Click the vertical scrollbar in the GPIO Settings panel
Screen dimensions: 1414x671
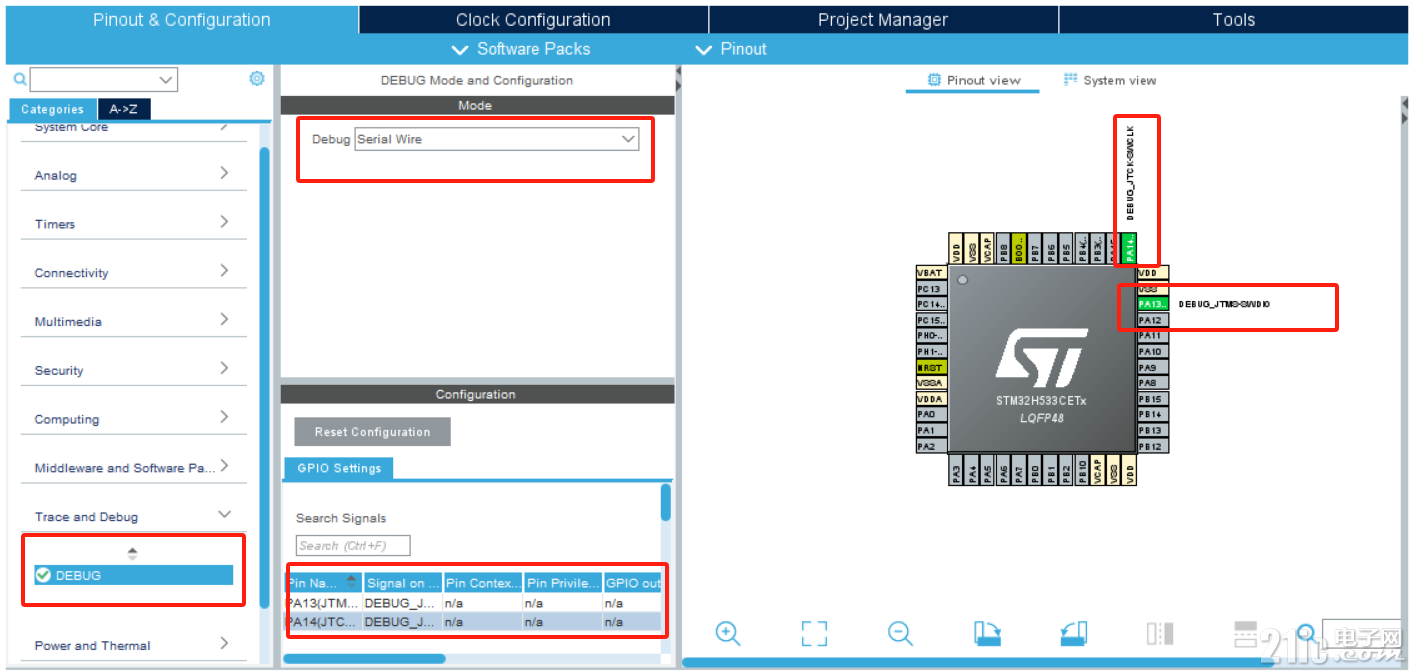(666, 502)
